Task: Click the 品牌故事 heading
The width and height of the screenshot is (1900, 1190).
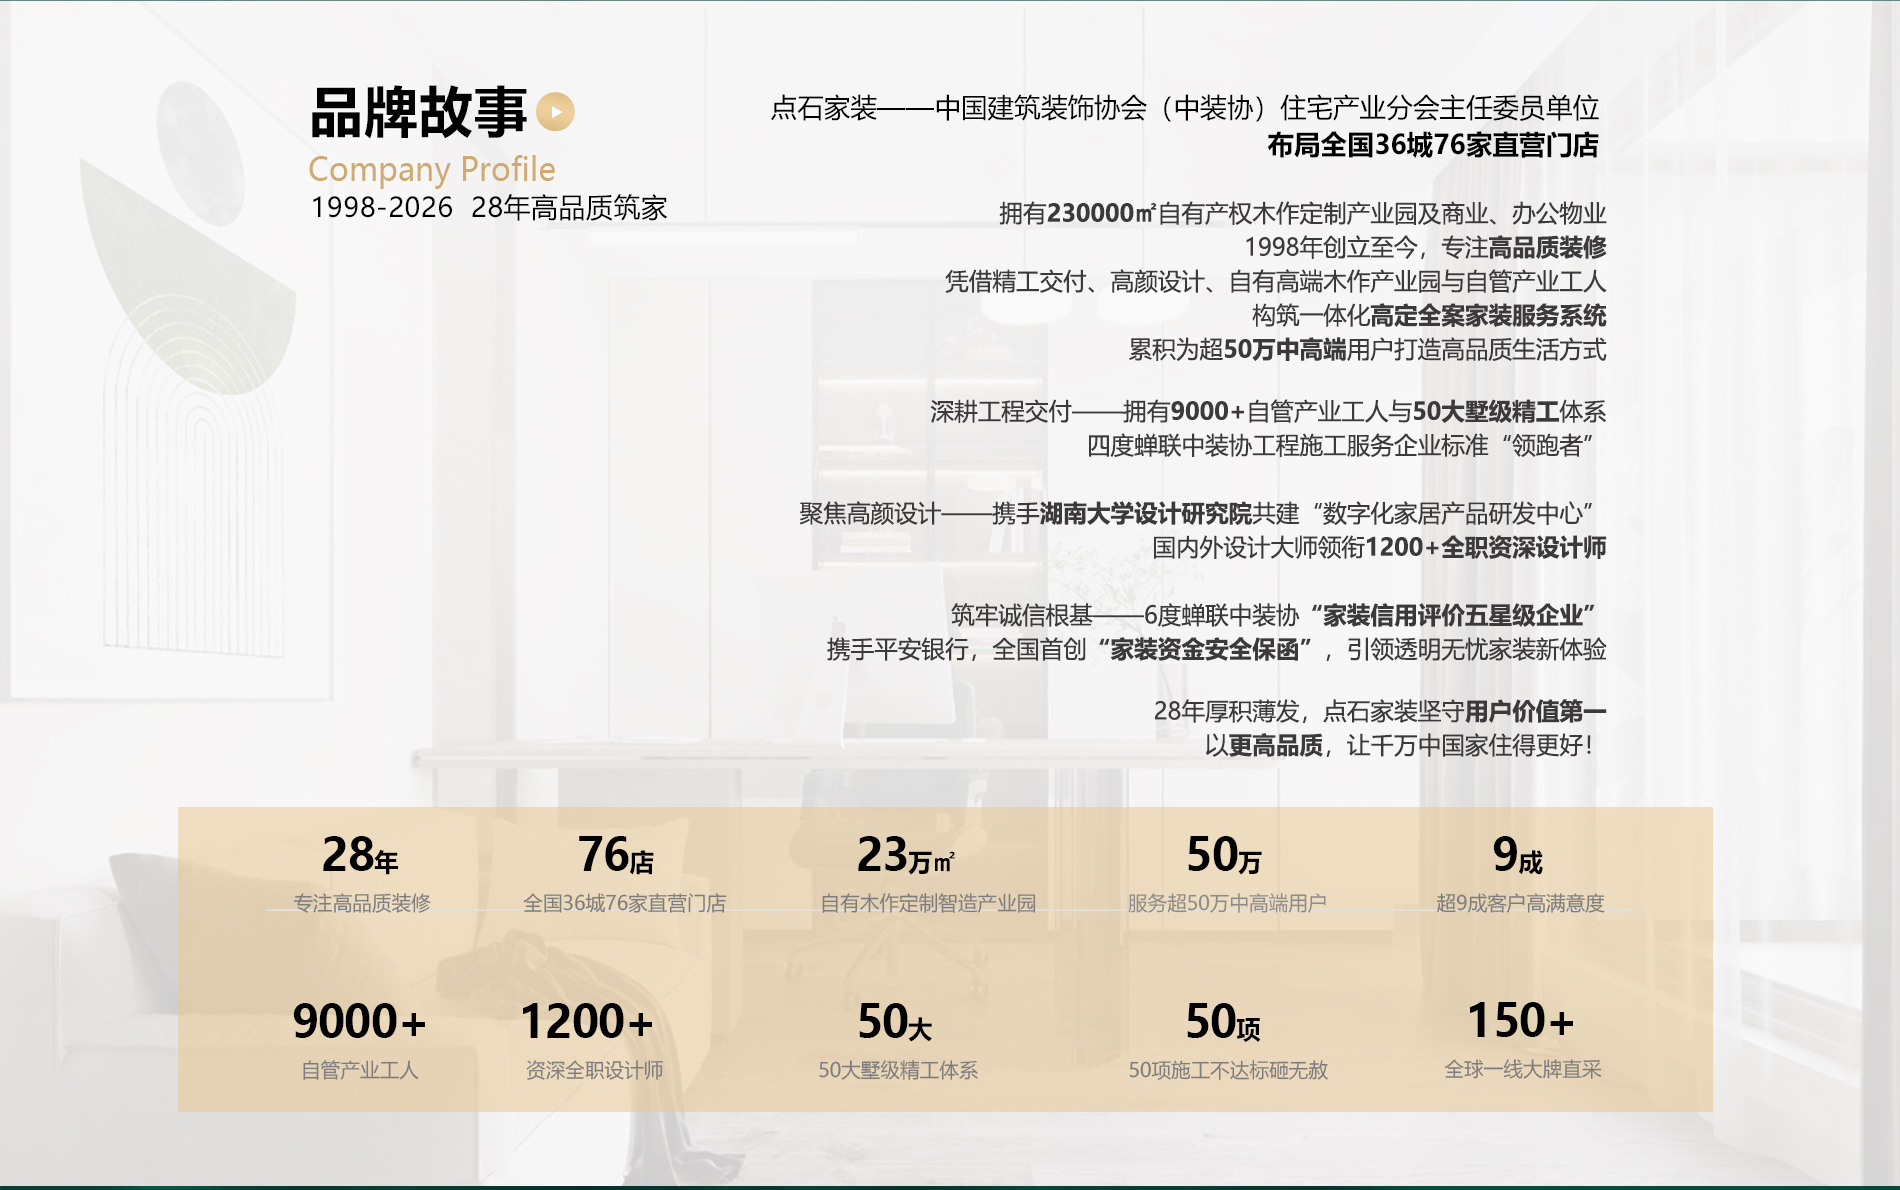Action: (x=419, y=112)
